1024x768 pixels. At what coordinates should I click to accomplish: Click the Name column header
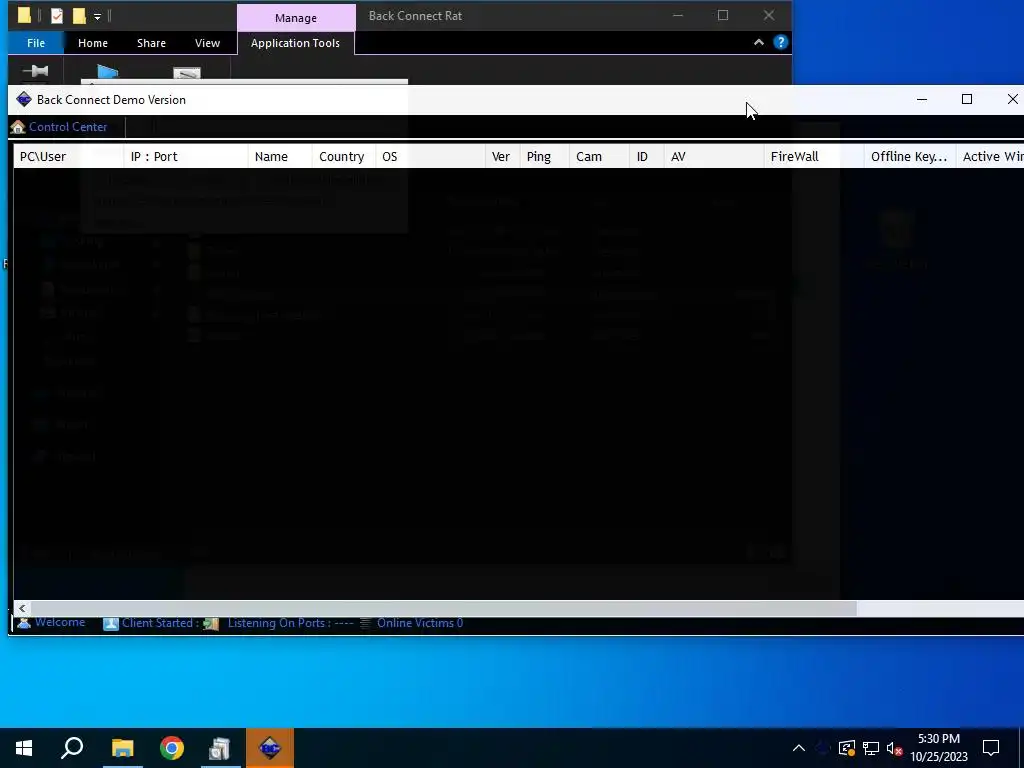point(280,157)
